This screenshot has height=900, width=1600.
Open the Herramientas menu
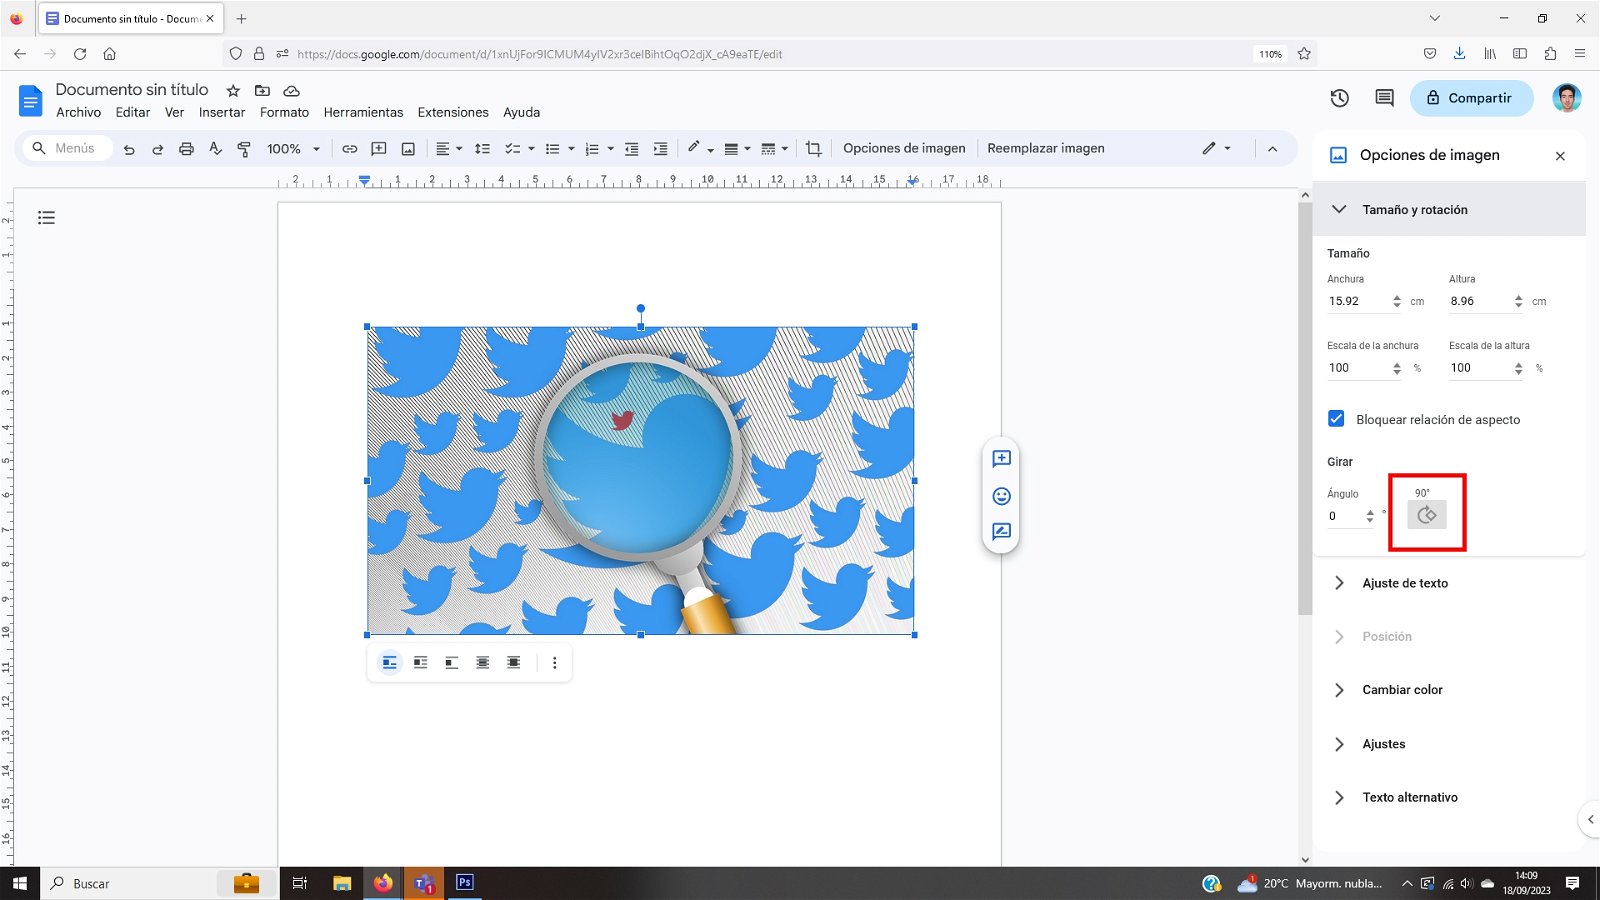click(x=363, y=113)
